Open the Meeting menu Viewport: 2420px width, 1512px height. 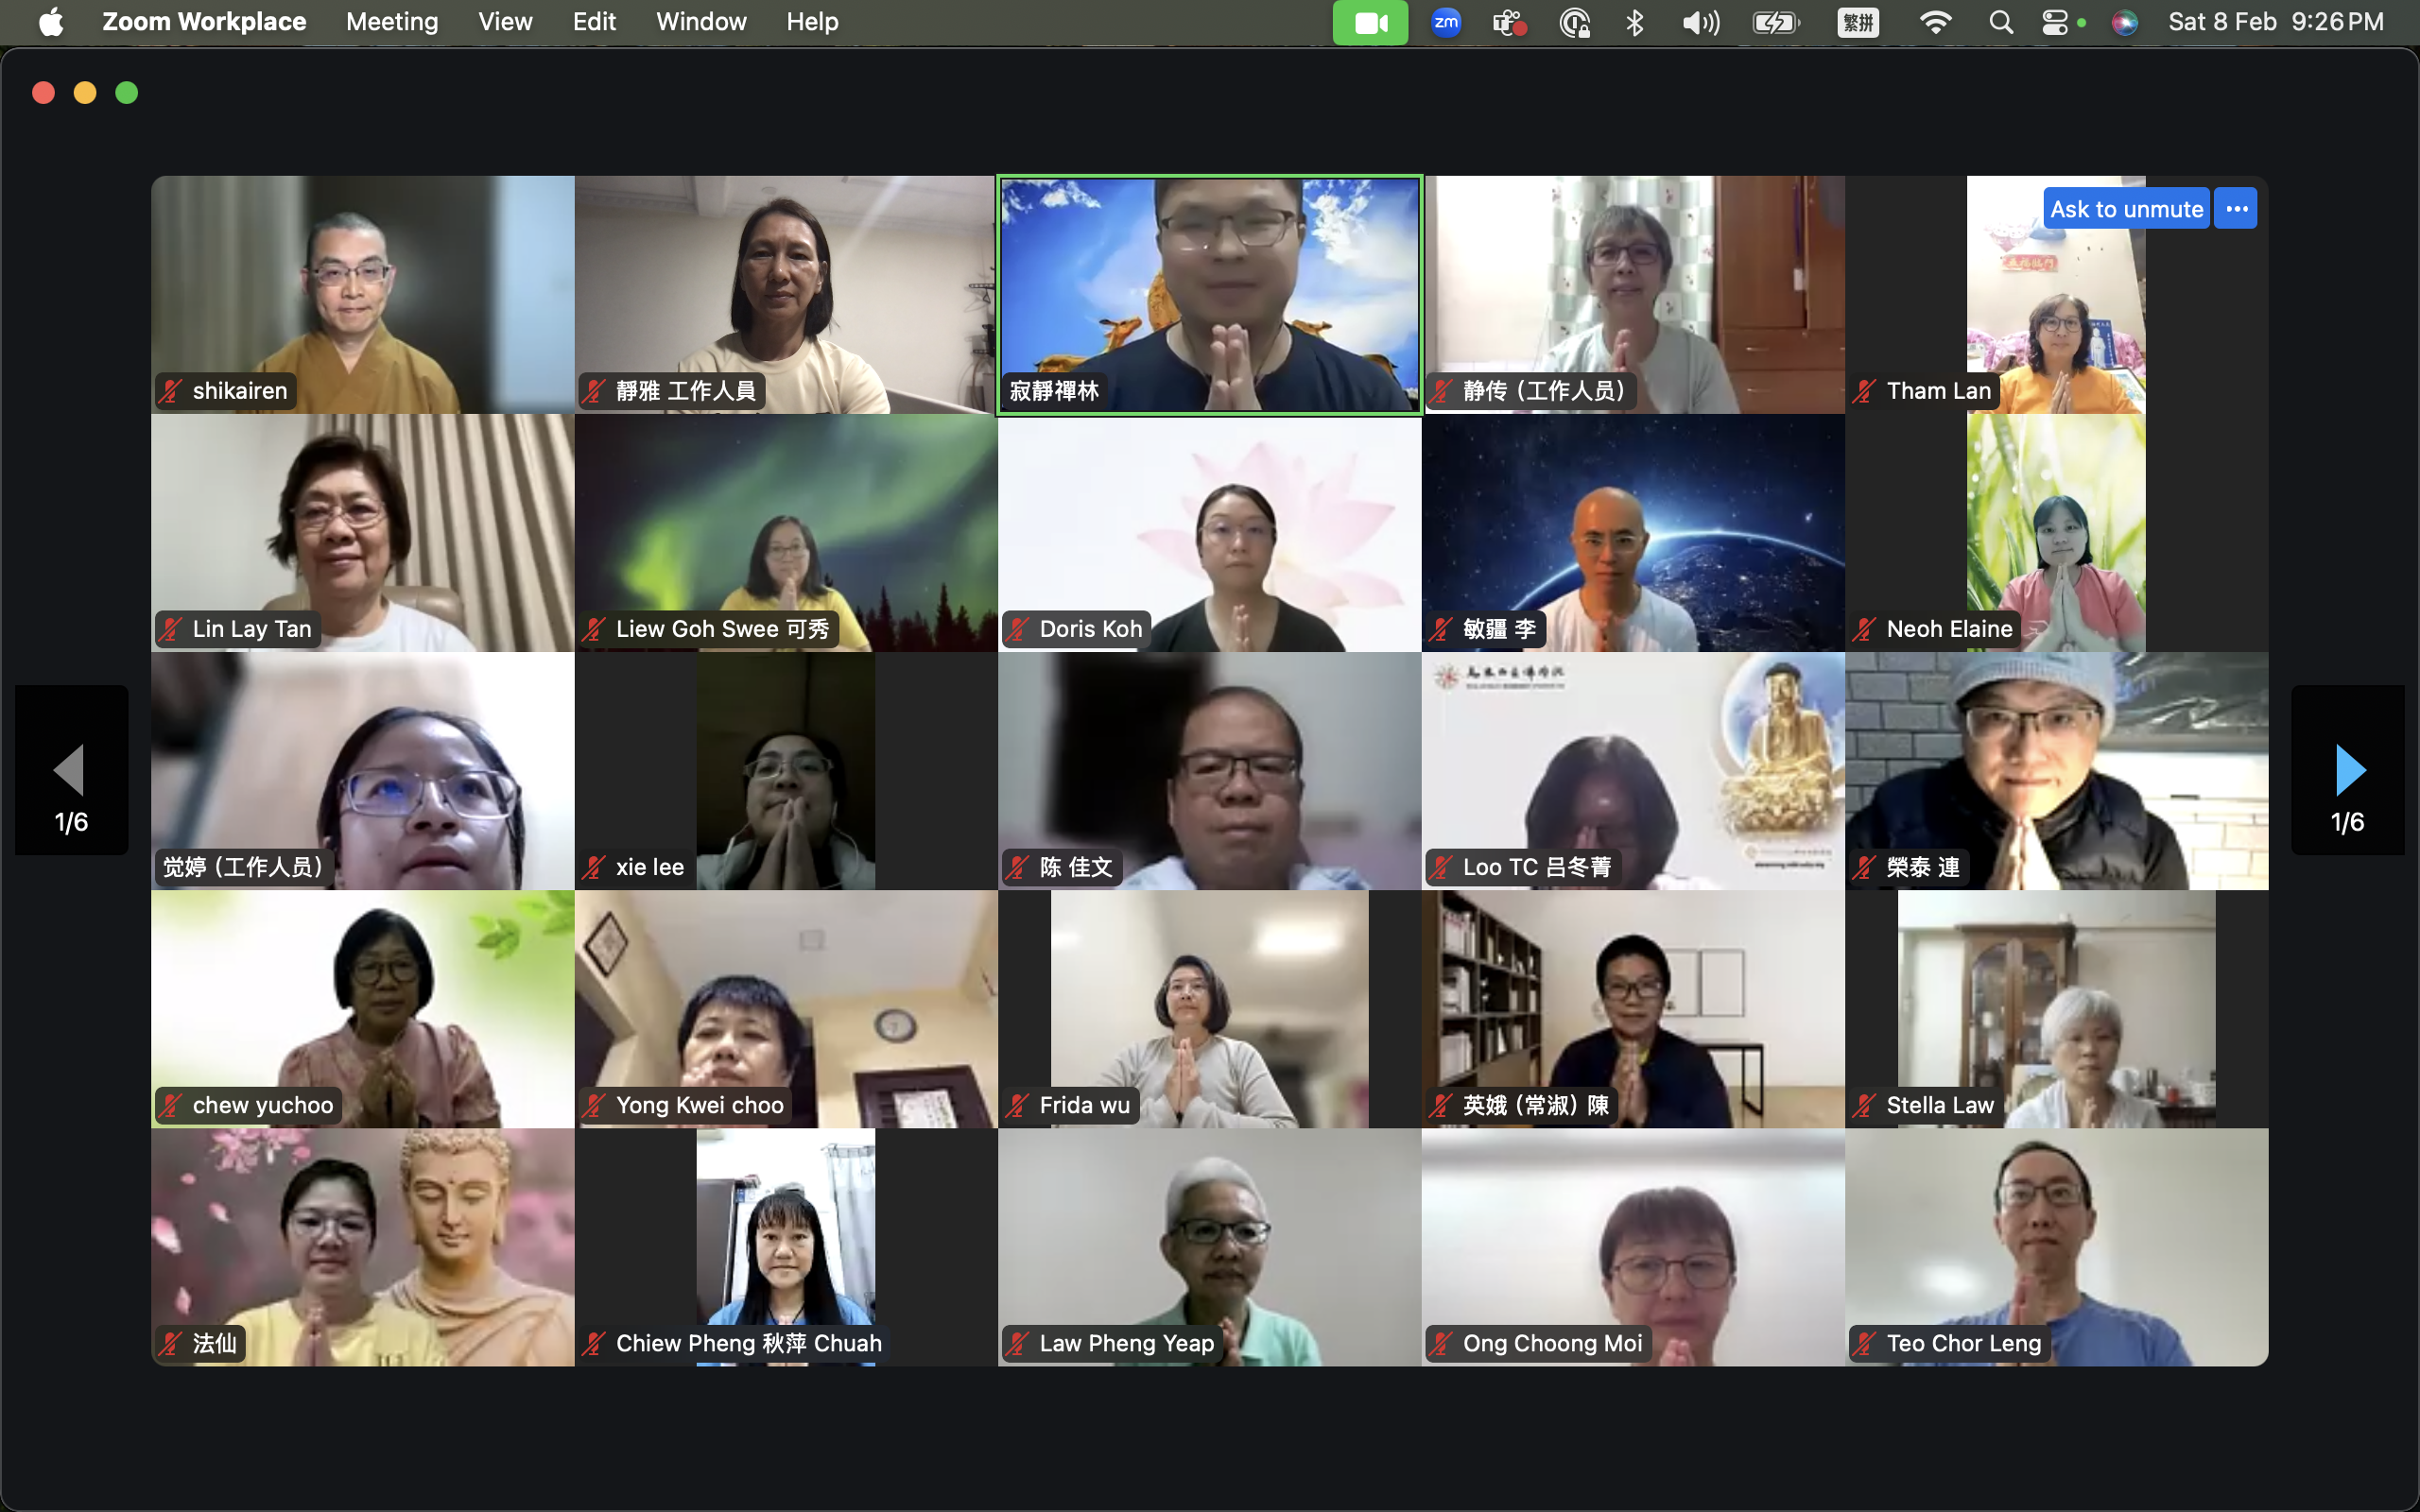392,22
